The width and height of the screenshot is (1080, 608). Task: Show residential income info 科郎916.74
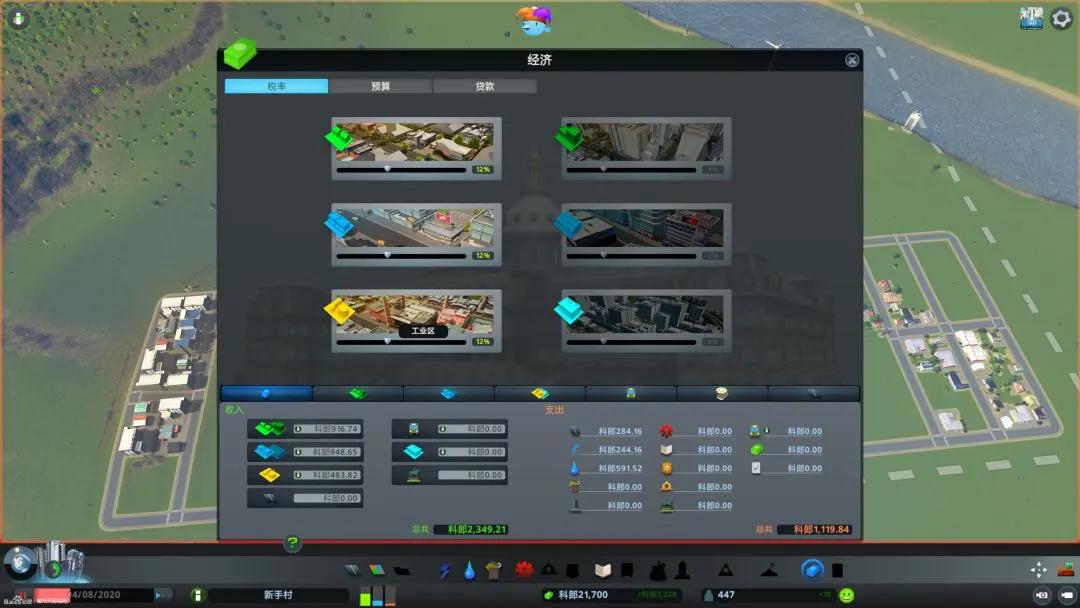(298, 429)
